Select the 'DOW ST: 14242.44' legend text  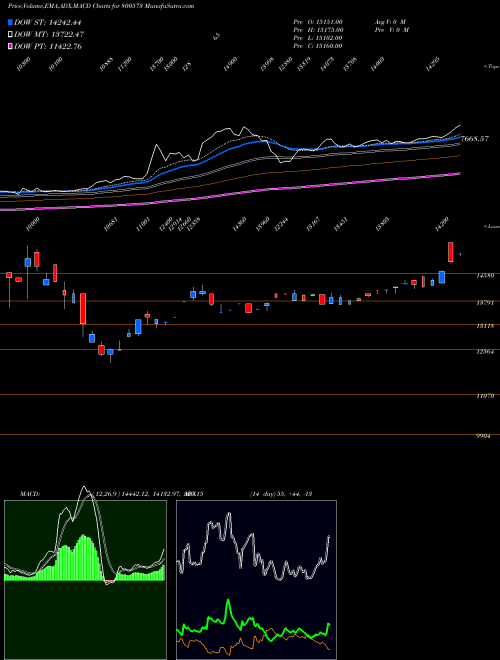48,22
